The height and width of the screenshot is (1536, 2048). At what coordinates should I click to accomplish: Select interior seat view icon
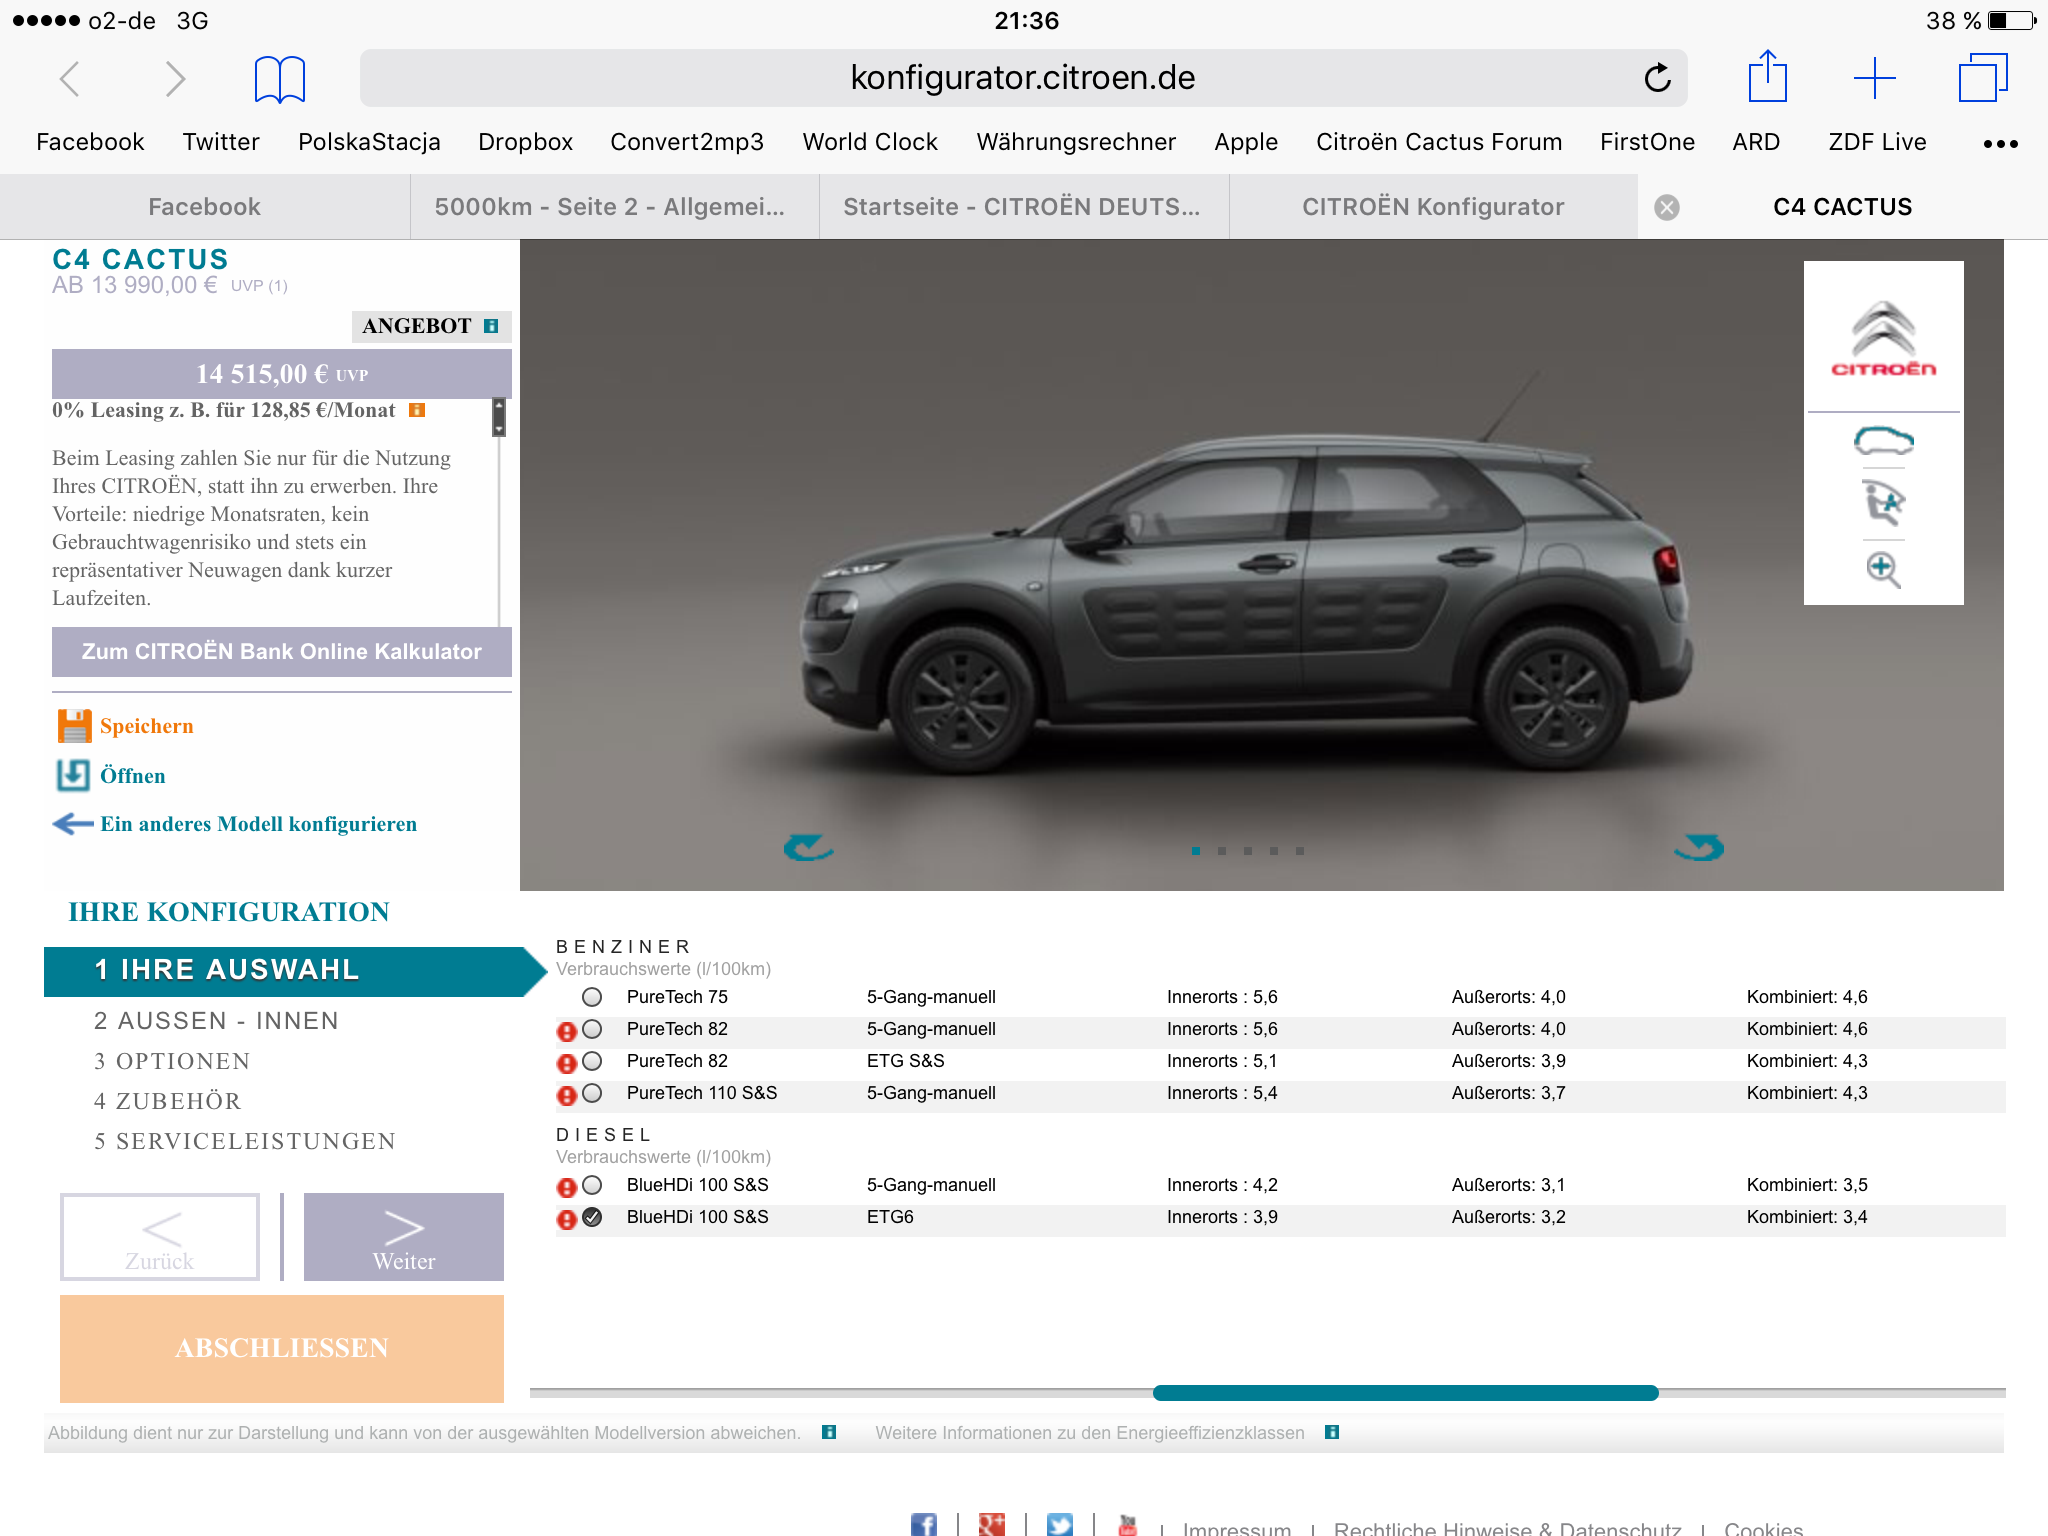[1883, 503]
